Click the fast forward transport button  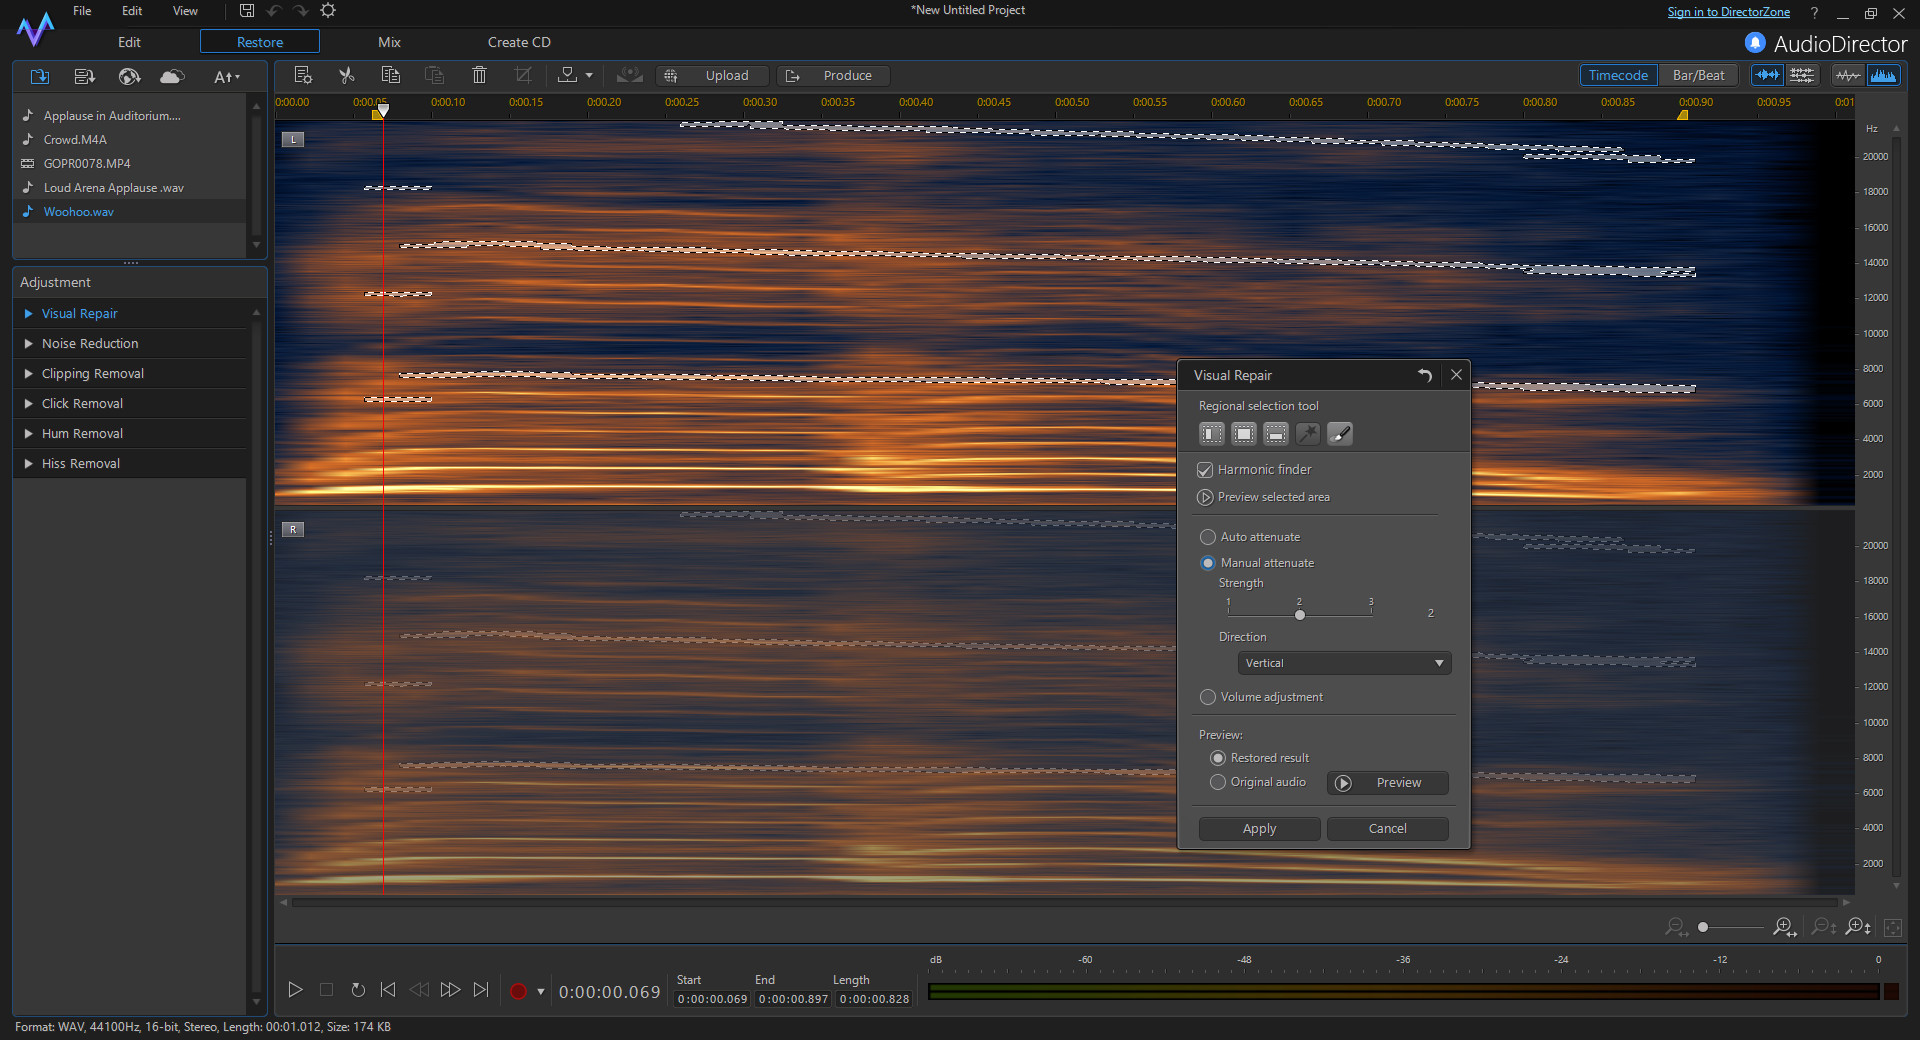tap(450, 990)
